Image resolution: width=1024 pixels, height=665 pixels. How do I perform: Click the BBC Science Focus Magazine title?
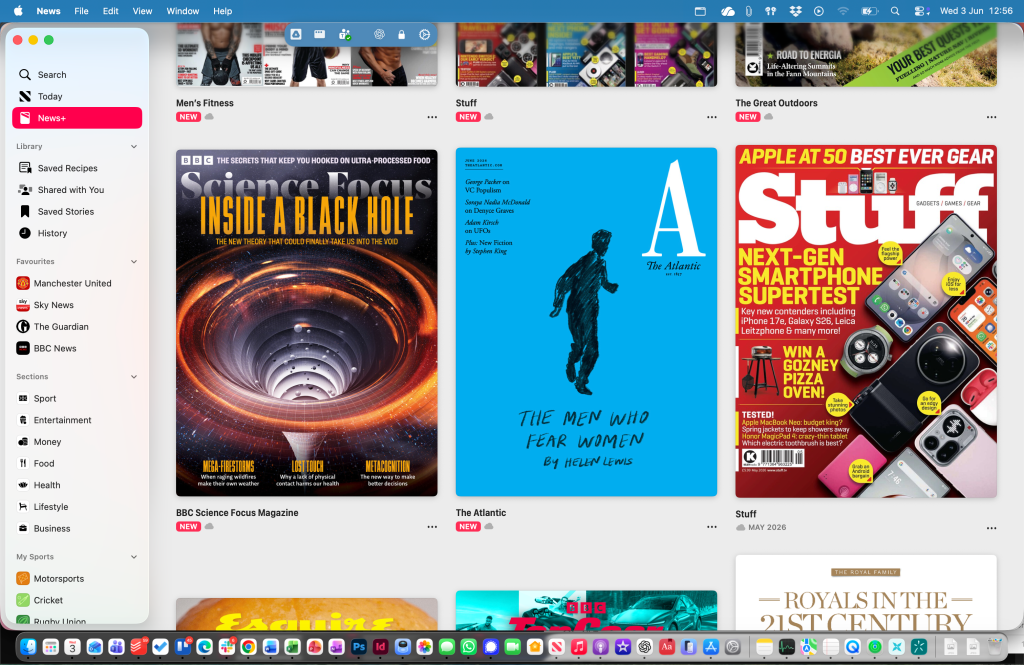pyautogui.click(x=237, y=513)
